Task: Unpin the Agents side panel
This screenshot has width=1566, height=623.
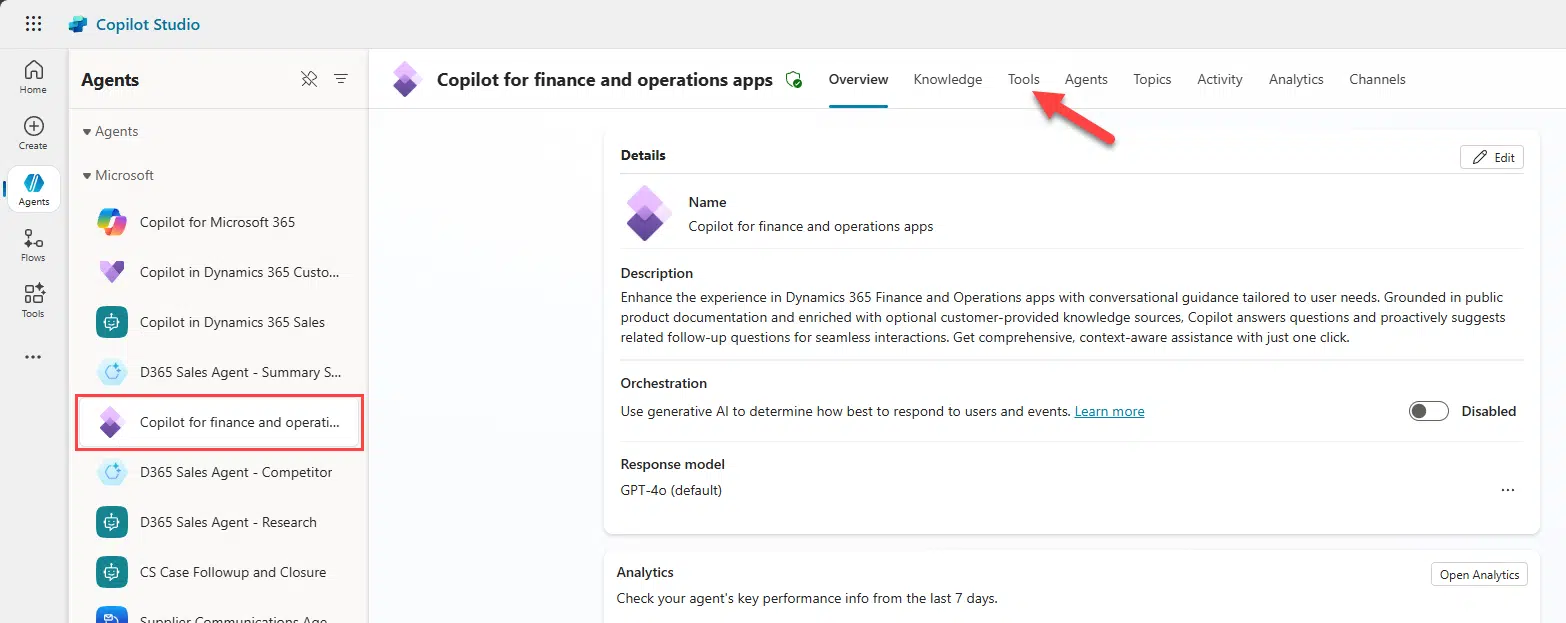Action: (309, 79)
